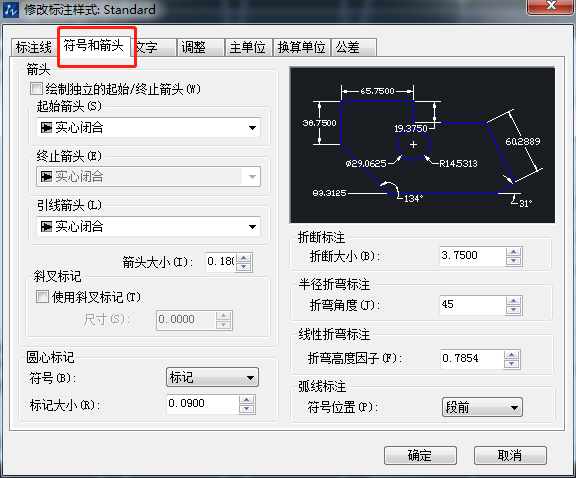
Task: Increase 箭头大小 with up spinner
Action: coord(244,258)
